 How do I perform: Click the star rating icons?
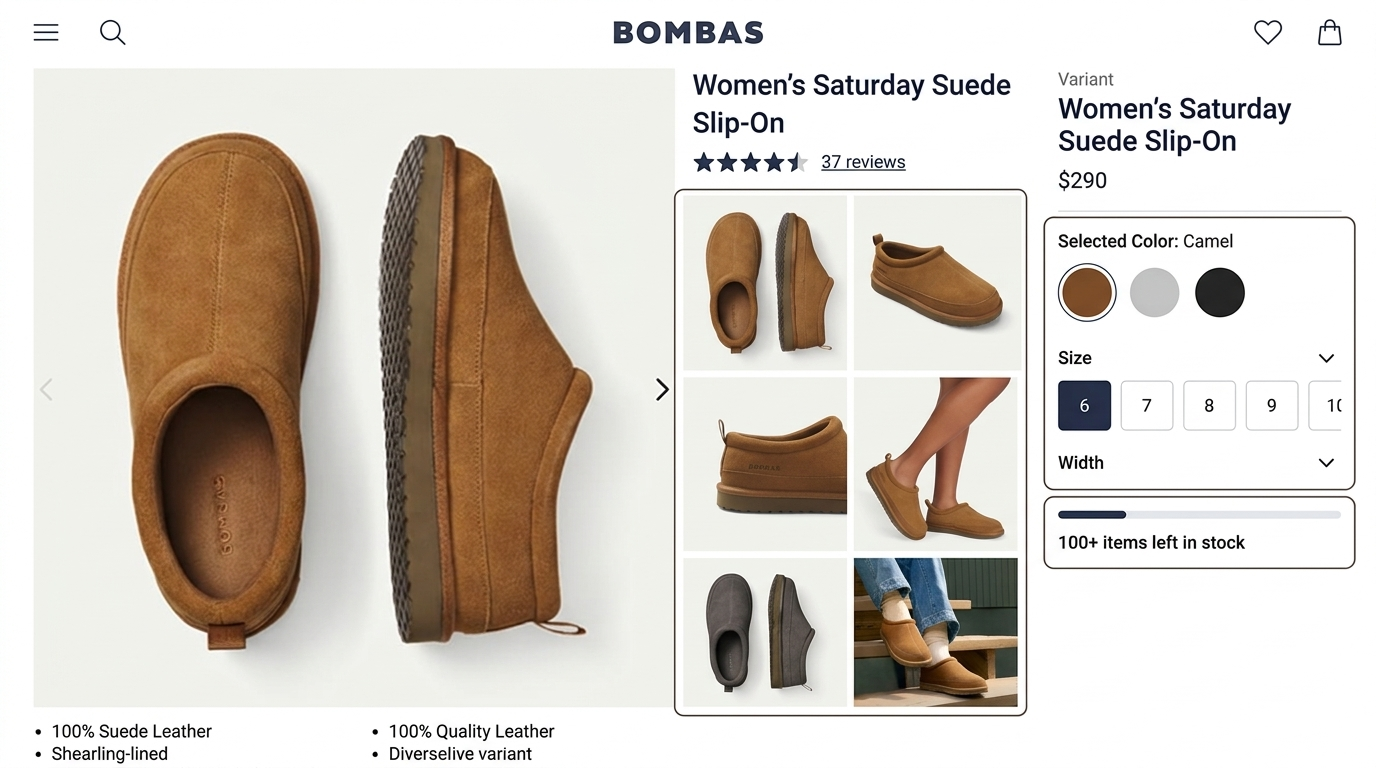[x=750, y=162]
